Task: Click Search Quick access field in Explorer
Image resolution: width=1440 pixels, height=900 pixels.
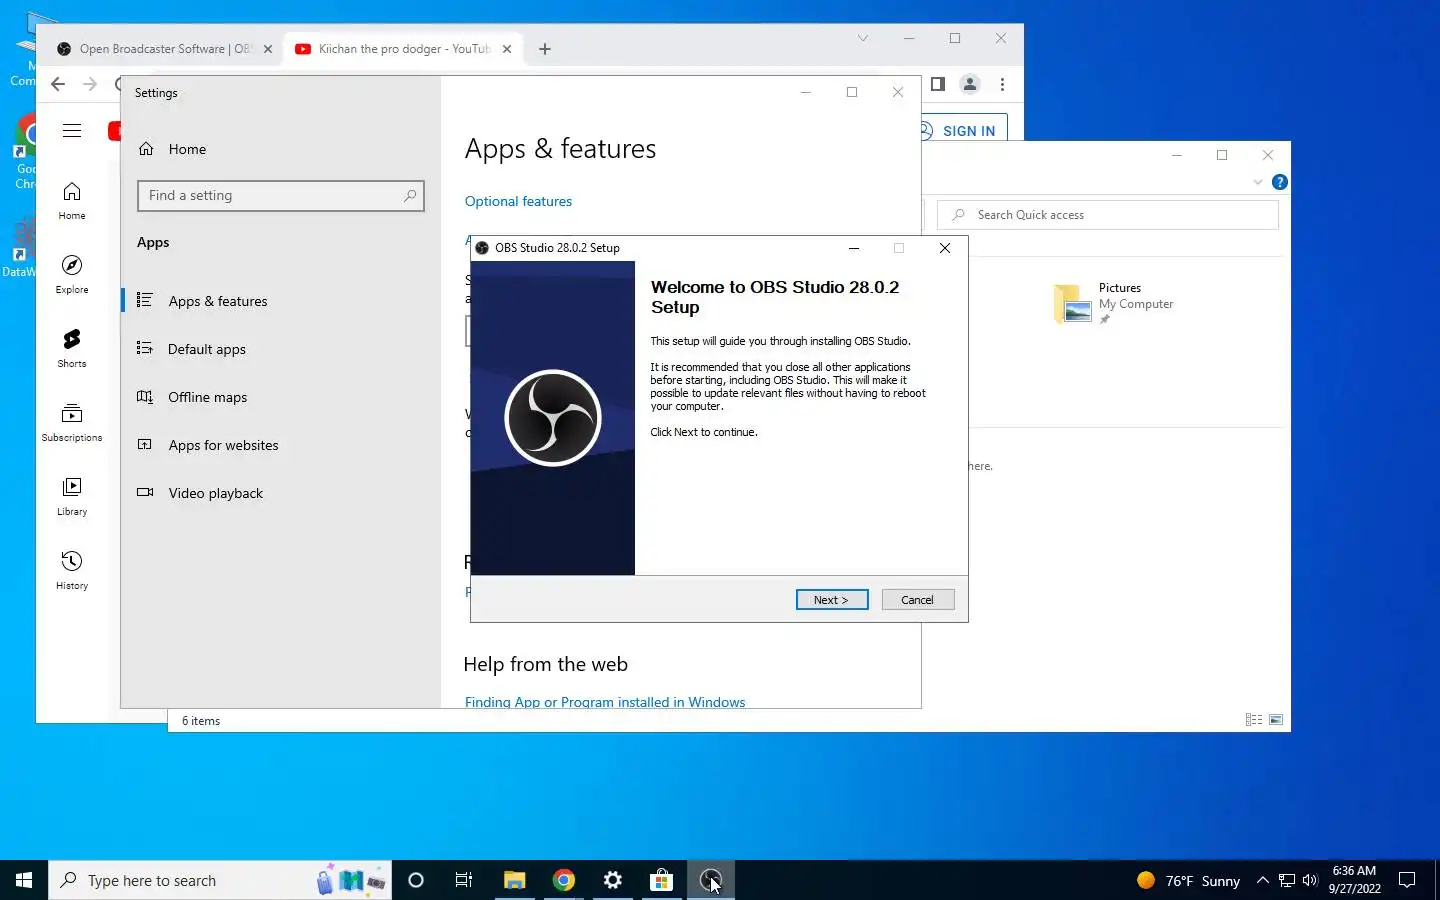Action: click(x=1108, y=215)
